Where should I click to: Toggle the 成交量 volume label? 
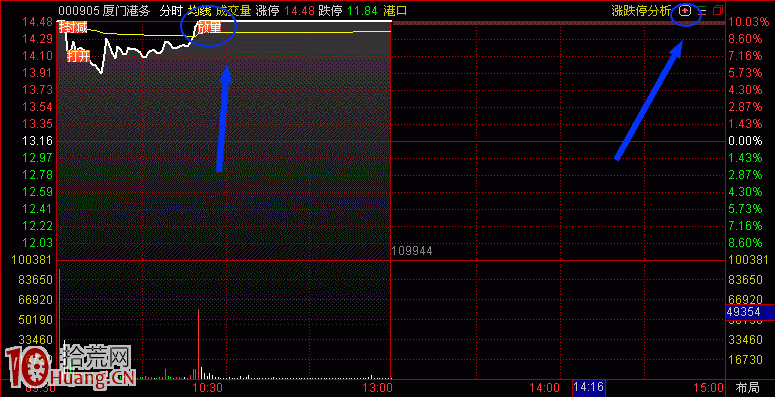pos(233,10)
